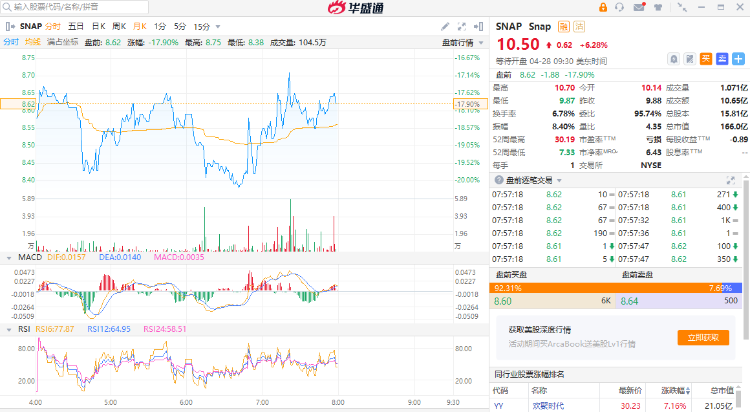The image size is (750, 412).
Task: Expand the tick trades panel icon
Action: coord(730,180)
